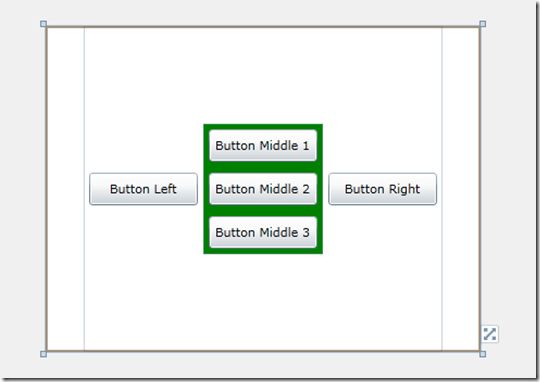
Task: Select the bottom-left corner resize handle
Action: (x=43, y=354)
